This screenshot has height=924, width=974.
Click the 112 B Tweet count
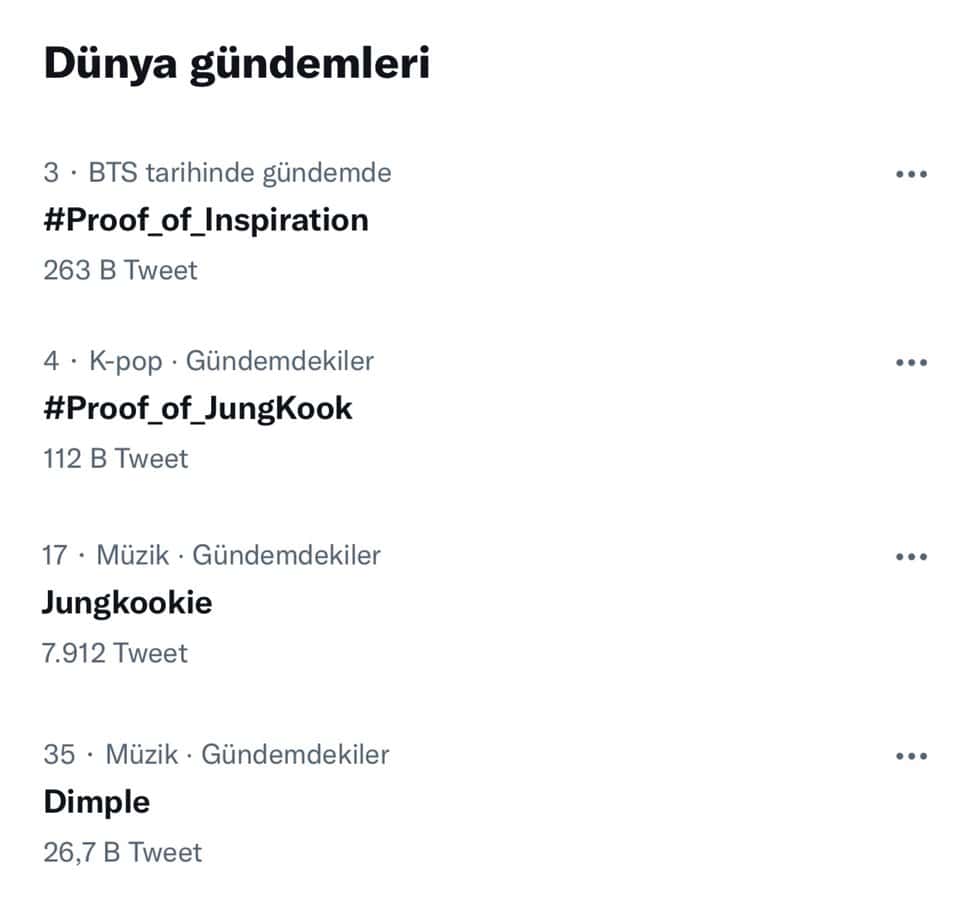coord(115,458)
